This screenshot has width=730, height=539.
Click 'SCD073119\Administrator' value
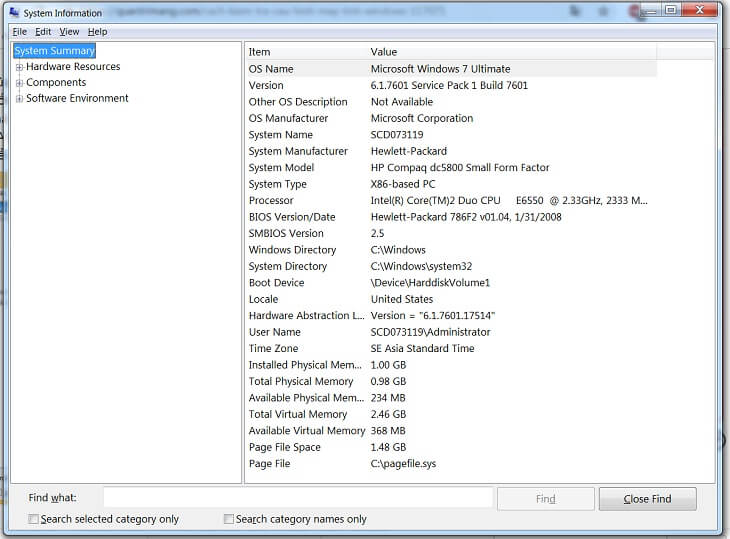pyautogui.click(x=431, y=332)
